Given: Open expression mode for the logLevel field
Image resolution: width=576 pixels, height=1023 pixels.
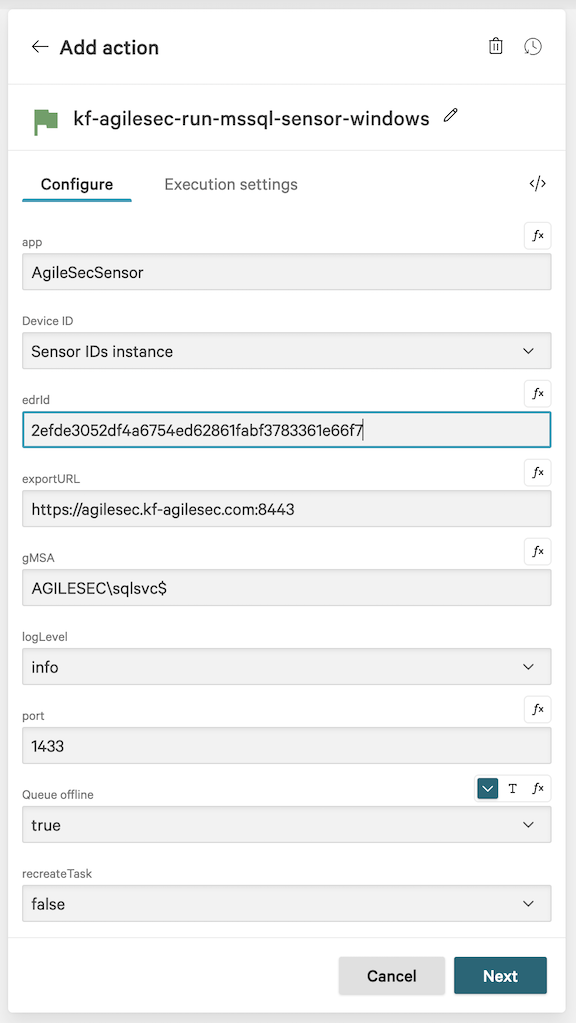Looking at the screenshot, I should pos(537,630).
